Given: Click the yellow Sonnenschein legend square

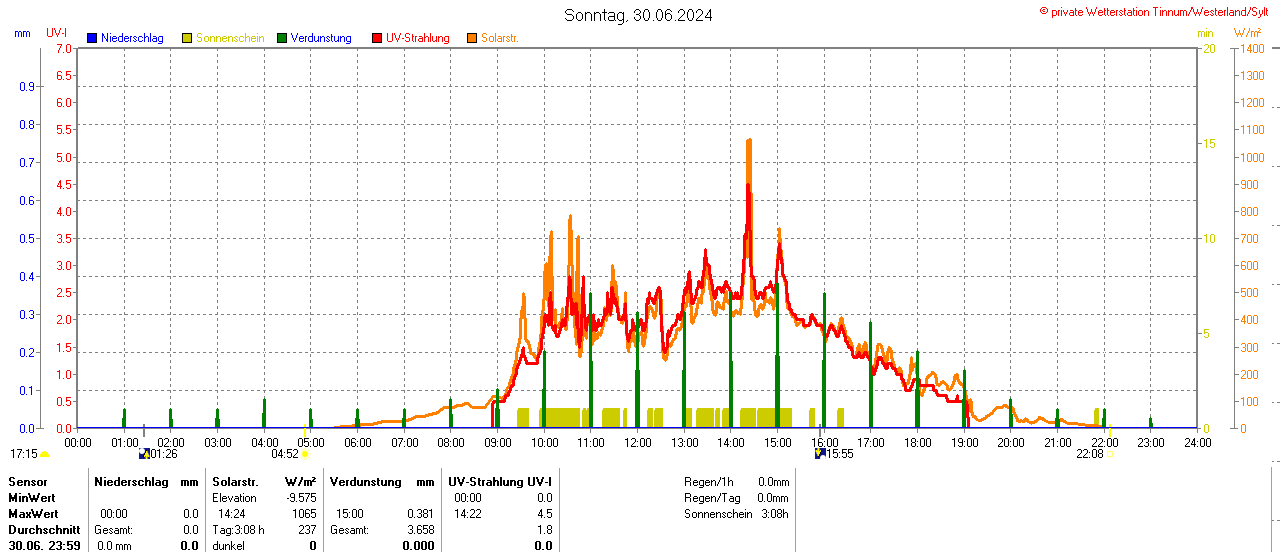Looking at the screenshot, I should pos(187,38).
